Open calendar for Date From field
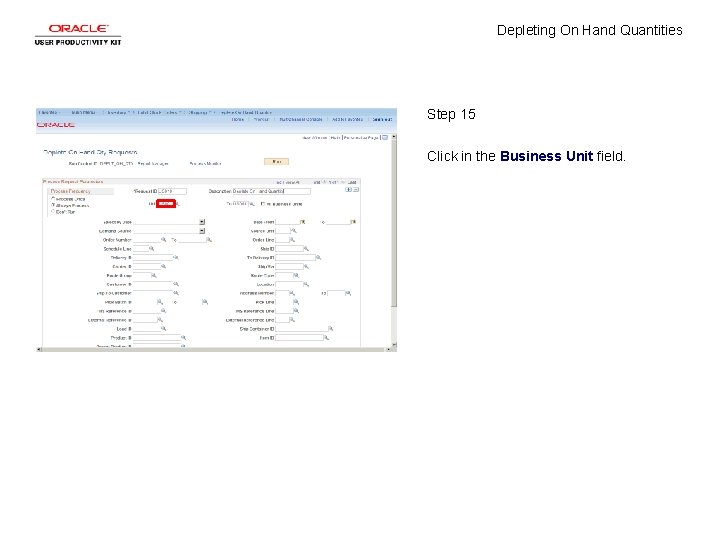The width and height of the screenshot is (720, 540). tap(302, 222)
